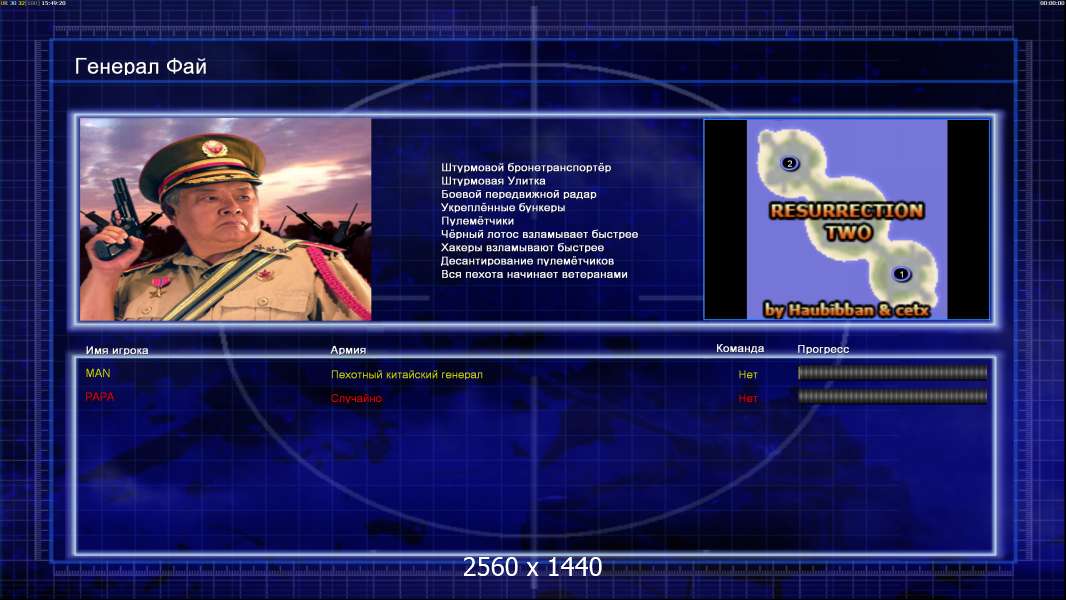Click PAPA's loading progress bar
The width and height of the screenshot is (1066, 600).
point(892,396)
